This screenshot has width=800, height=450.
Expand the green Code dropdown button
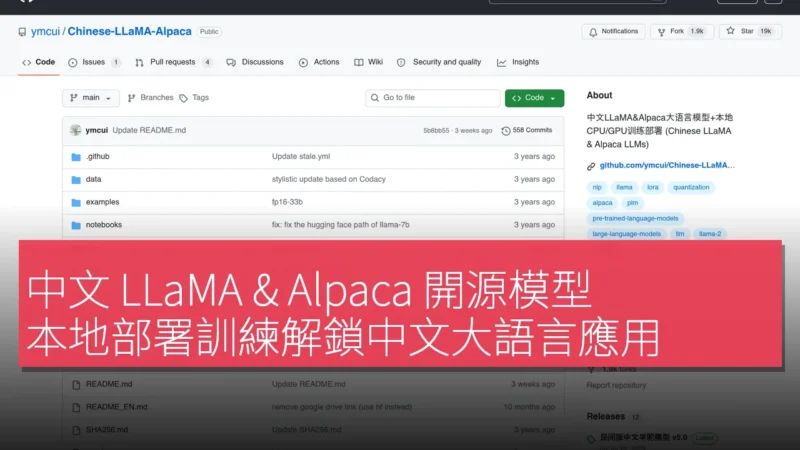(534, 98)
